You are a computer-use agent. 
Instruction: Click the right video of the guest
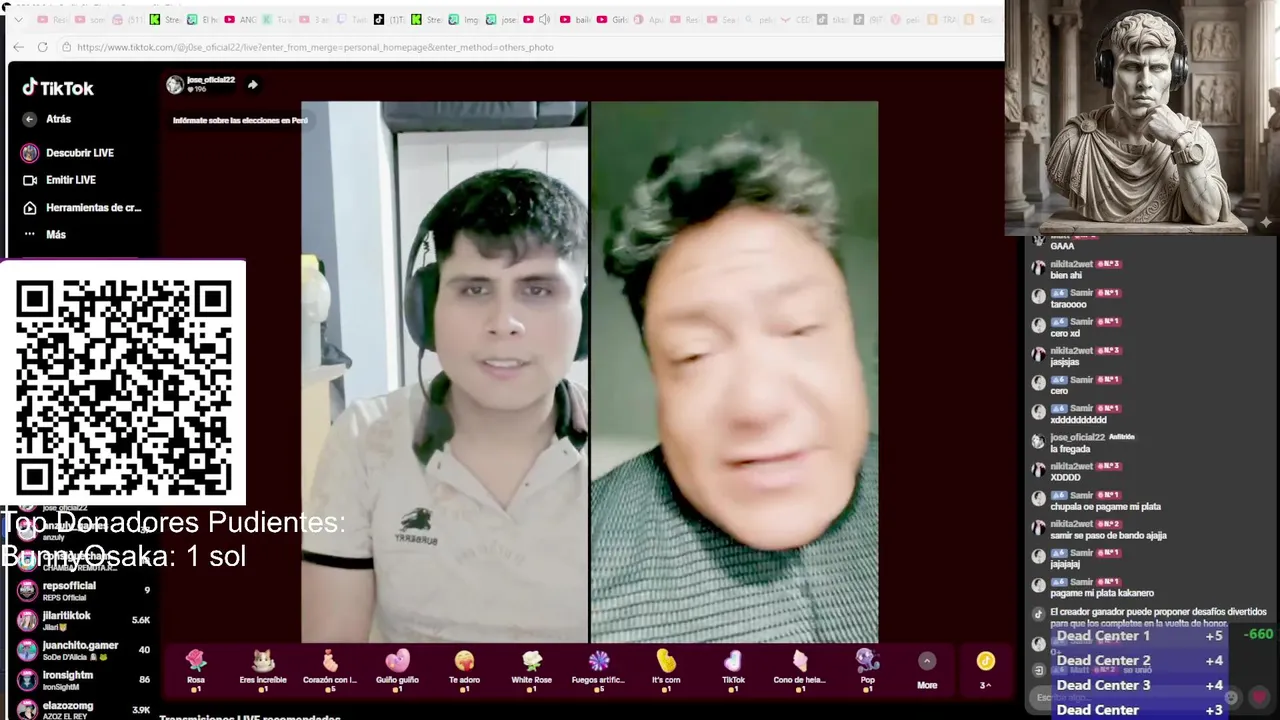[x=735, y=372]
